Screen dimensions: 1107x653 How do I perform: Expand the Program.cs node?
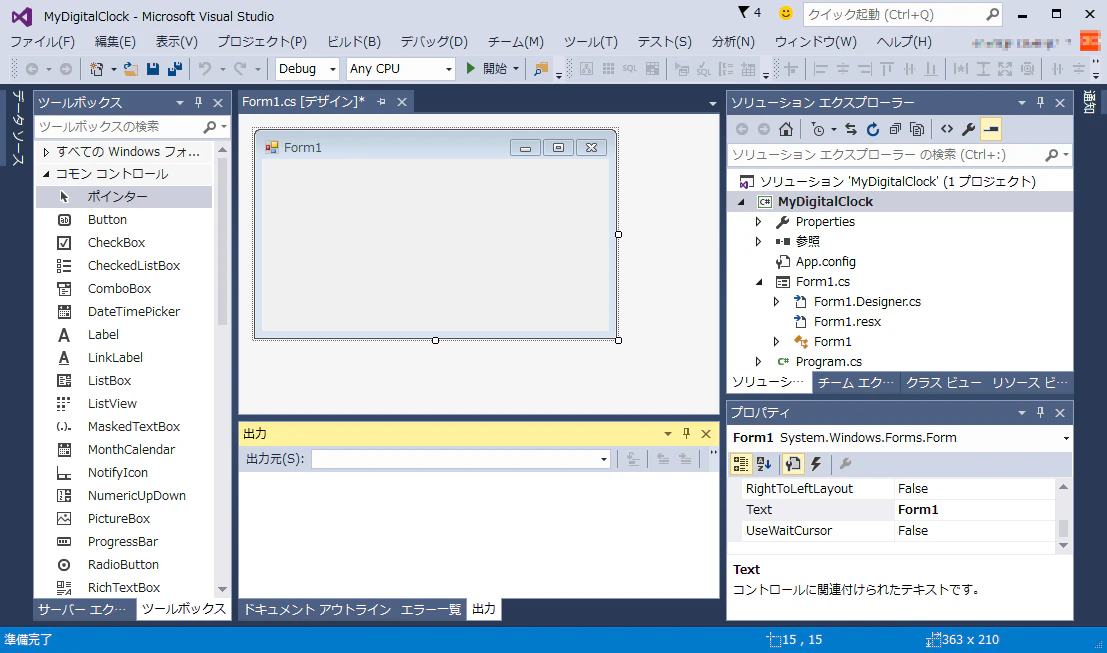[759, 361]
